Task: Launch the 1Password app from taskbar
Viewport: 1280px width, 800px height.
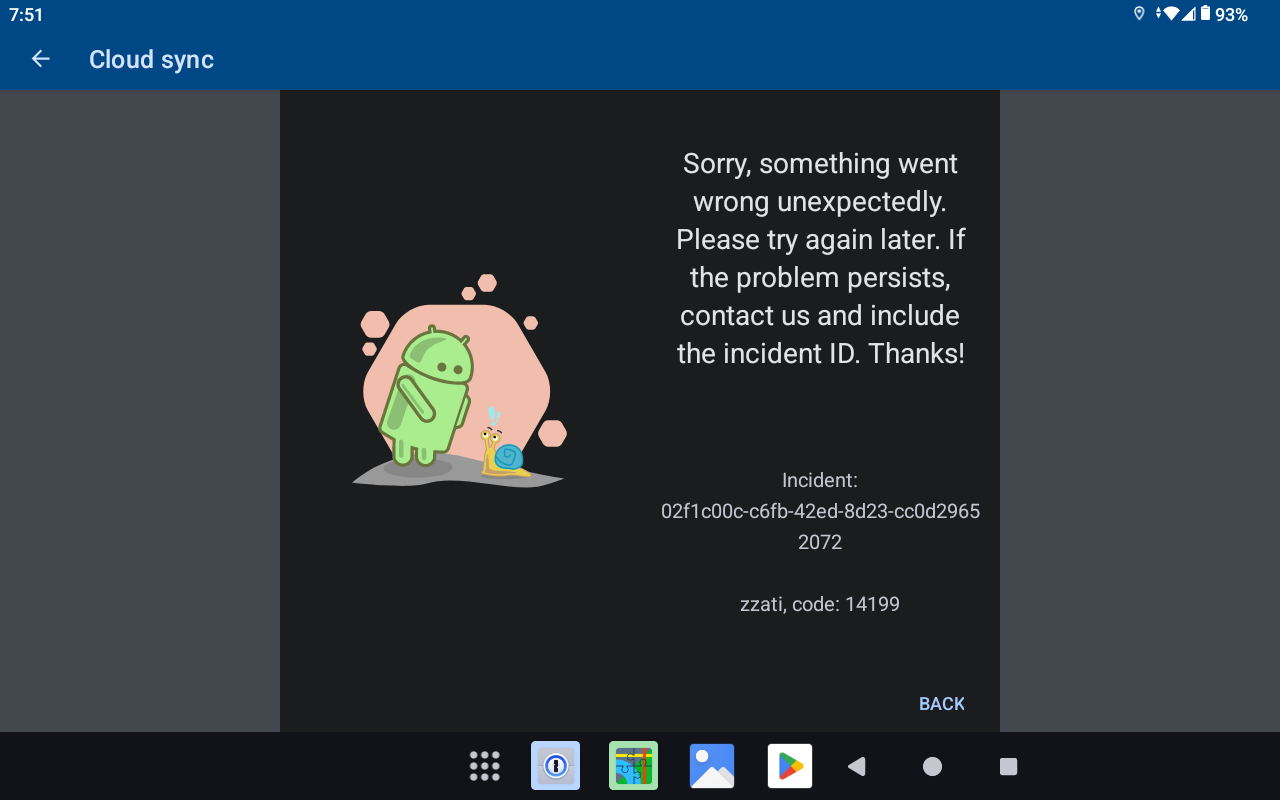Action: [555, 766]
